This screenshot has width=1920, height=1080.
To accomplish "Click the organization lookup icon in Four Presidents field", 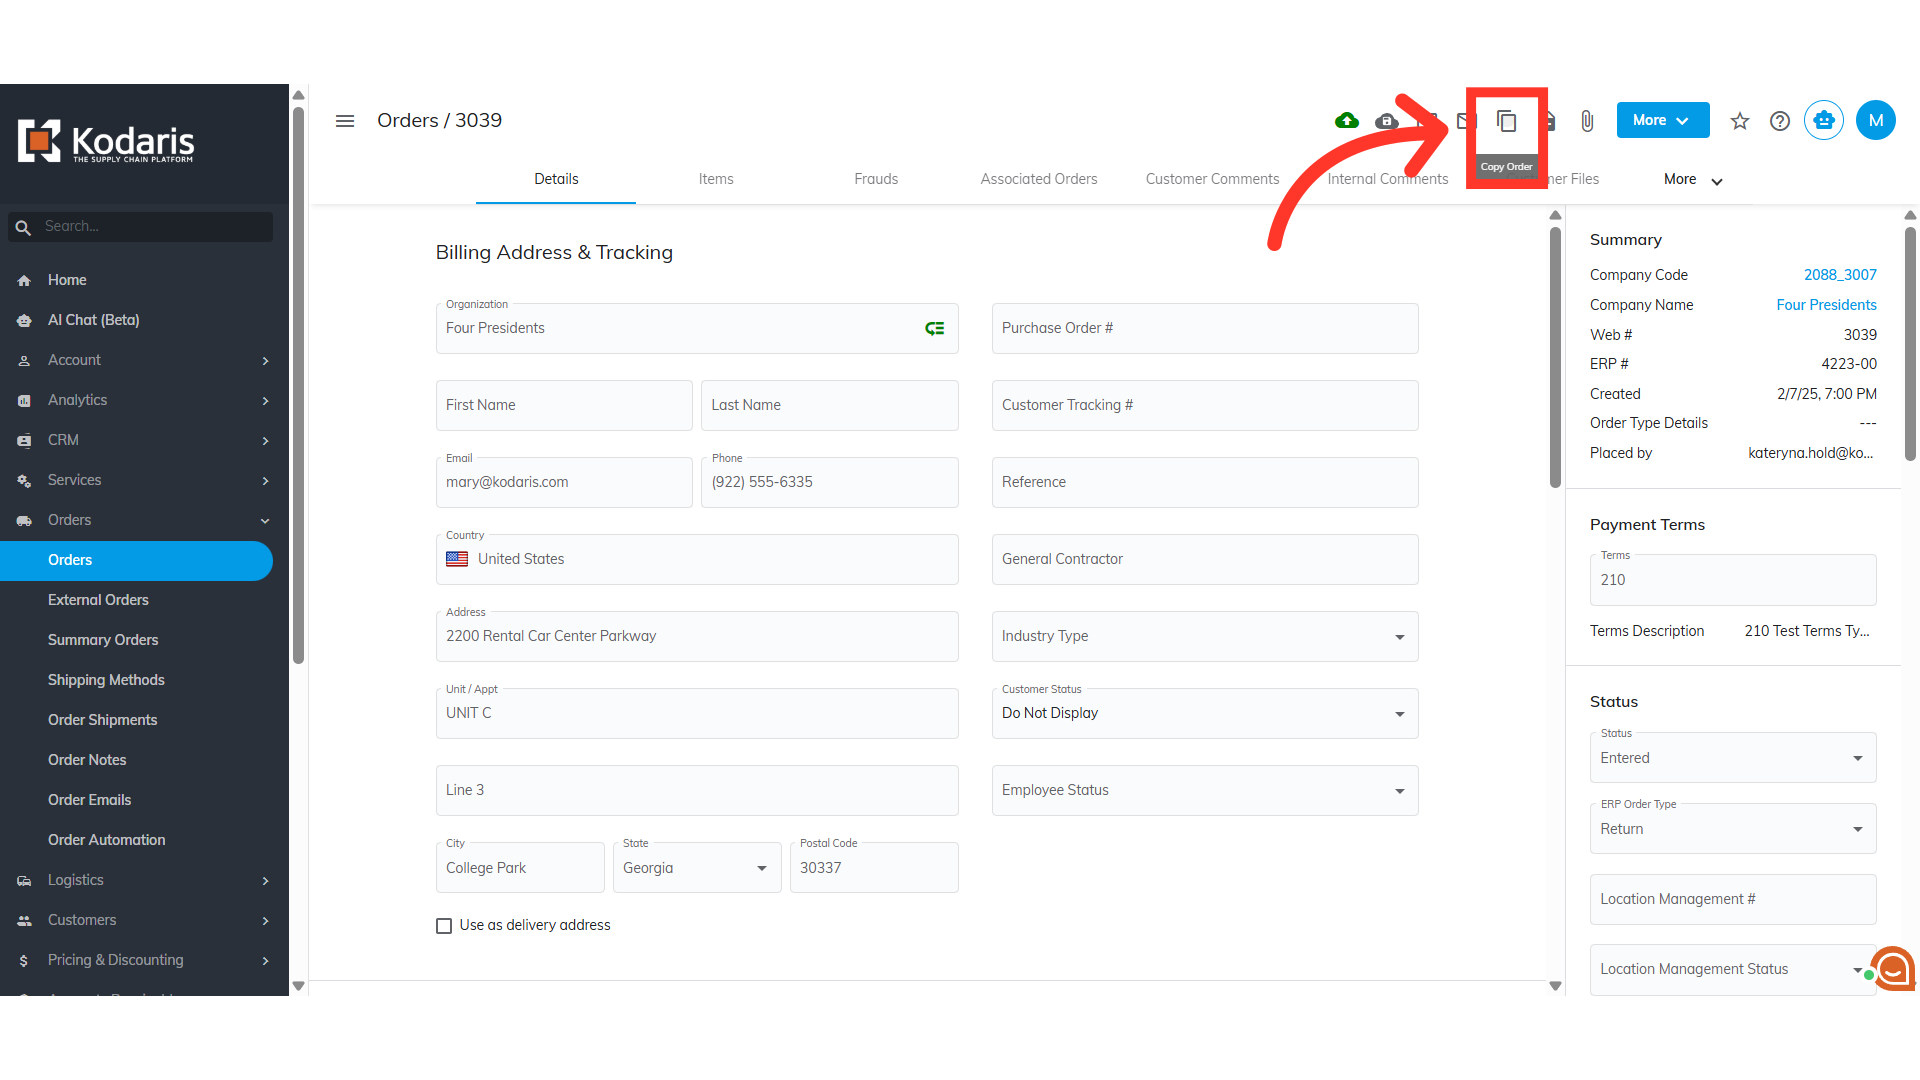I will pyautogui.click(x=934, y=328).
